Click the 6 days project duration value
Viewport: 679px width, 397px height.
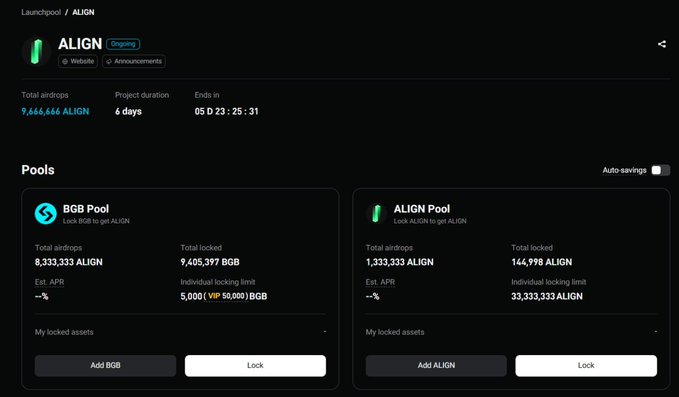pos(128,111)
